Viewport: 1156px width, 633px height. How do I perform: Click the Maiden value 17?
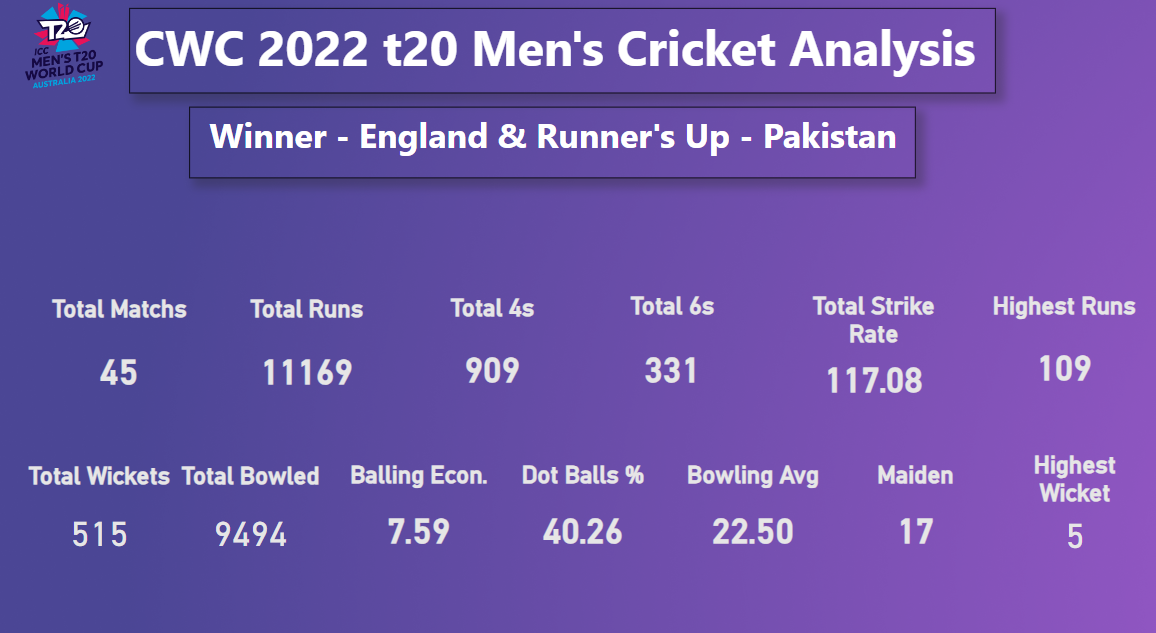[x=915, y=532]
